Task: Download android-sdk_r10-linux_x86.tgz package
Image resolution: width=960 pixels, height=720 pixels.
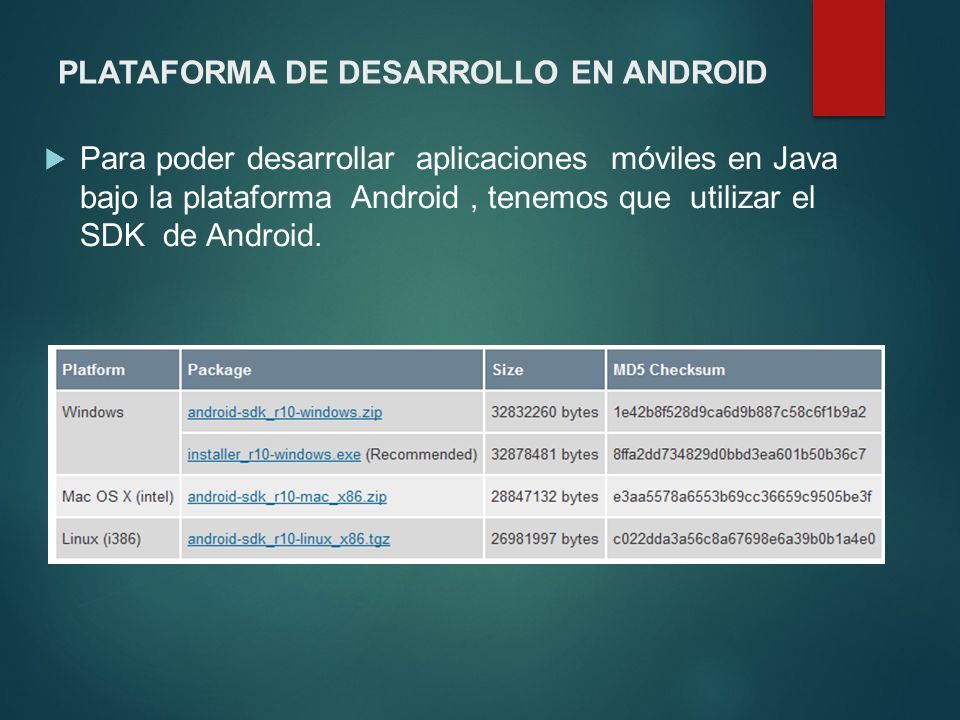Action: tap(288, 539)
